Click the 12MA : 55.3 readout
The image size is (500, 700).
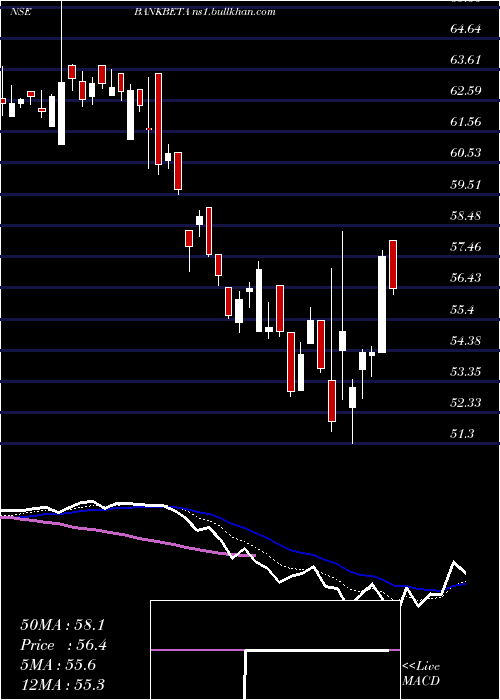pyautogui.click(x=62, y=685)
